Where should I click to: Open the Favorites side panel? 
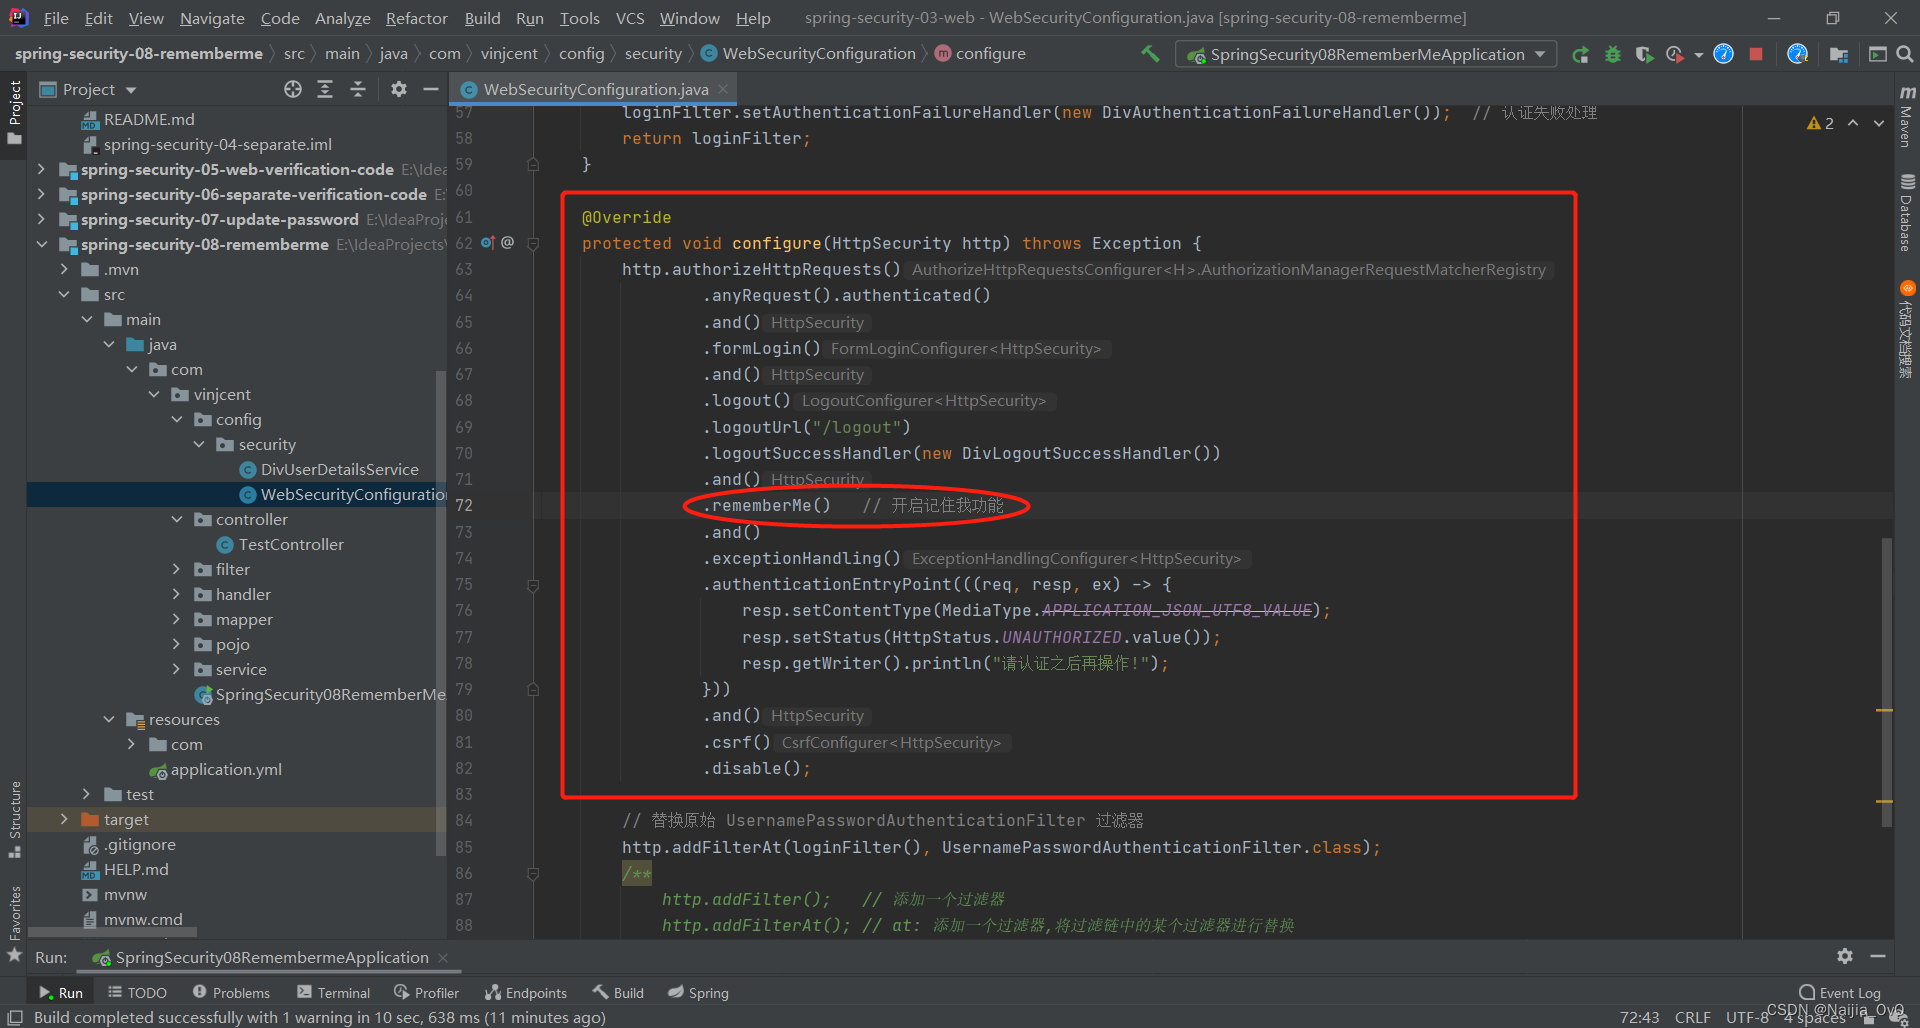click(15, 923)
